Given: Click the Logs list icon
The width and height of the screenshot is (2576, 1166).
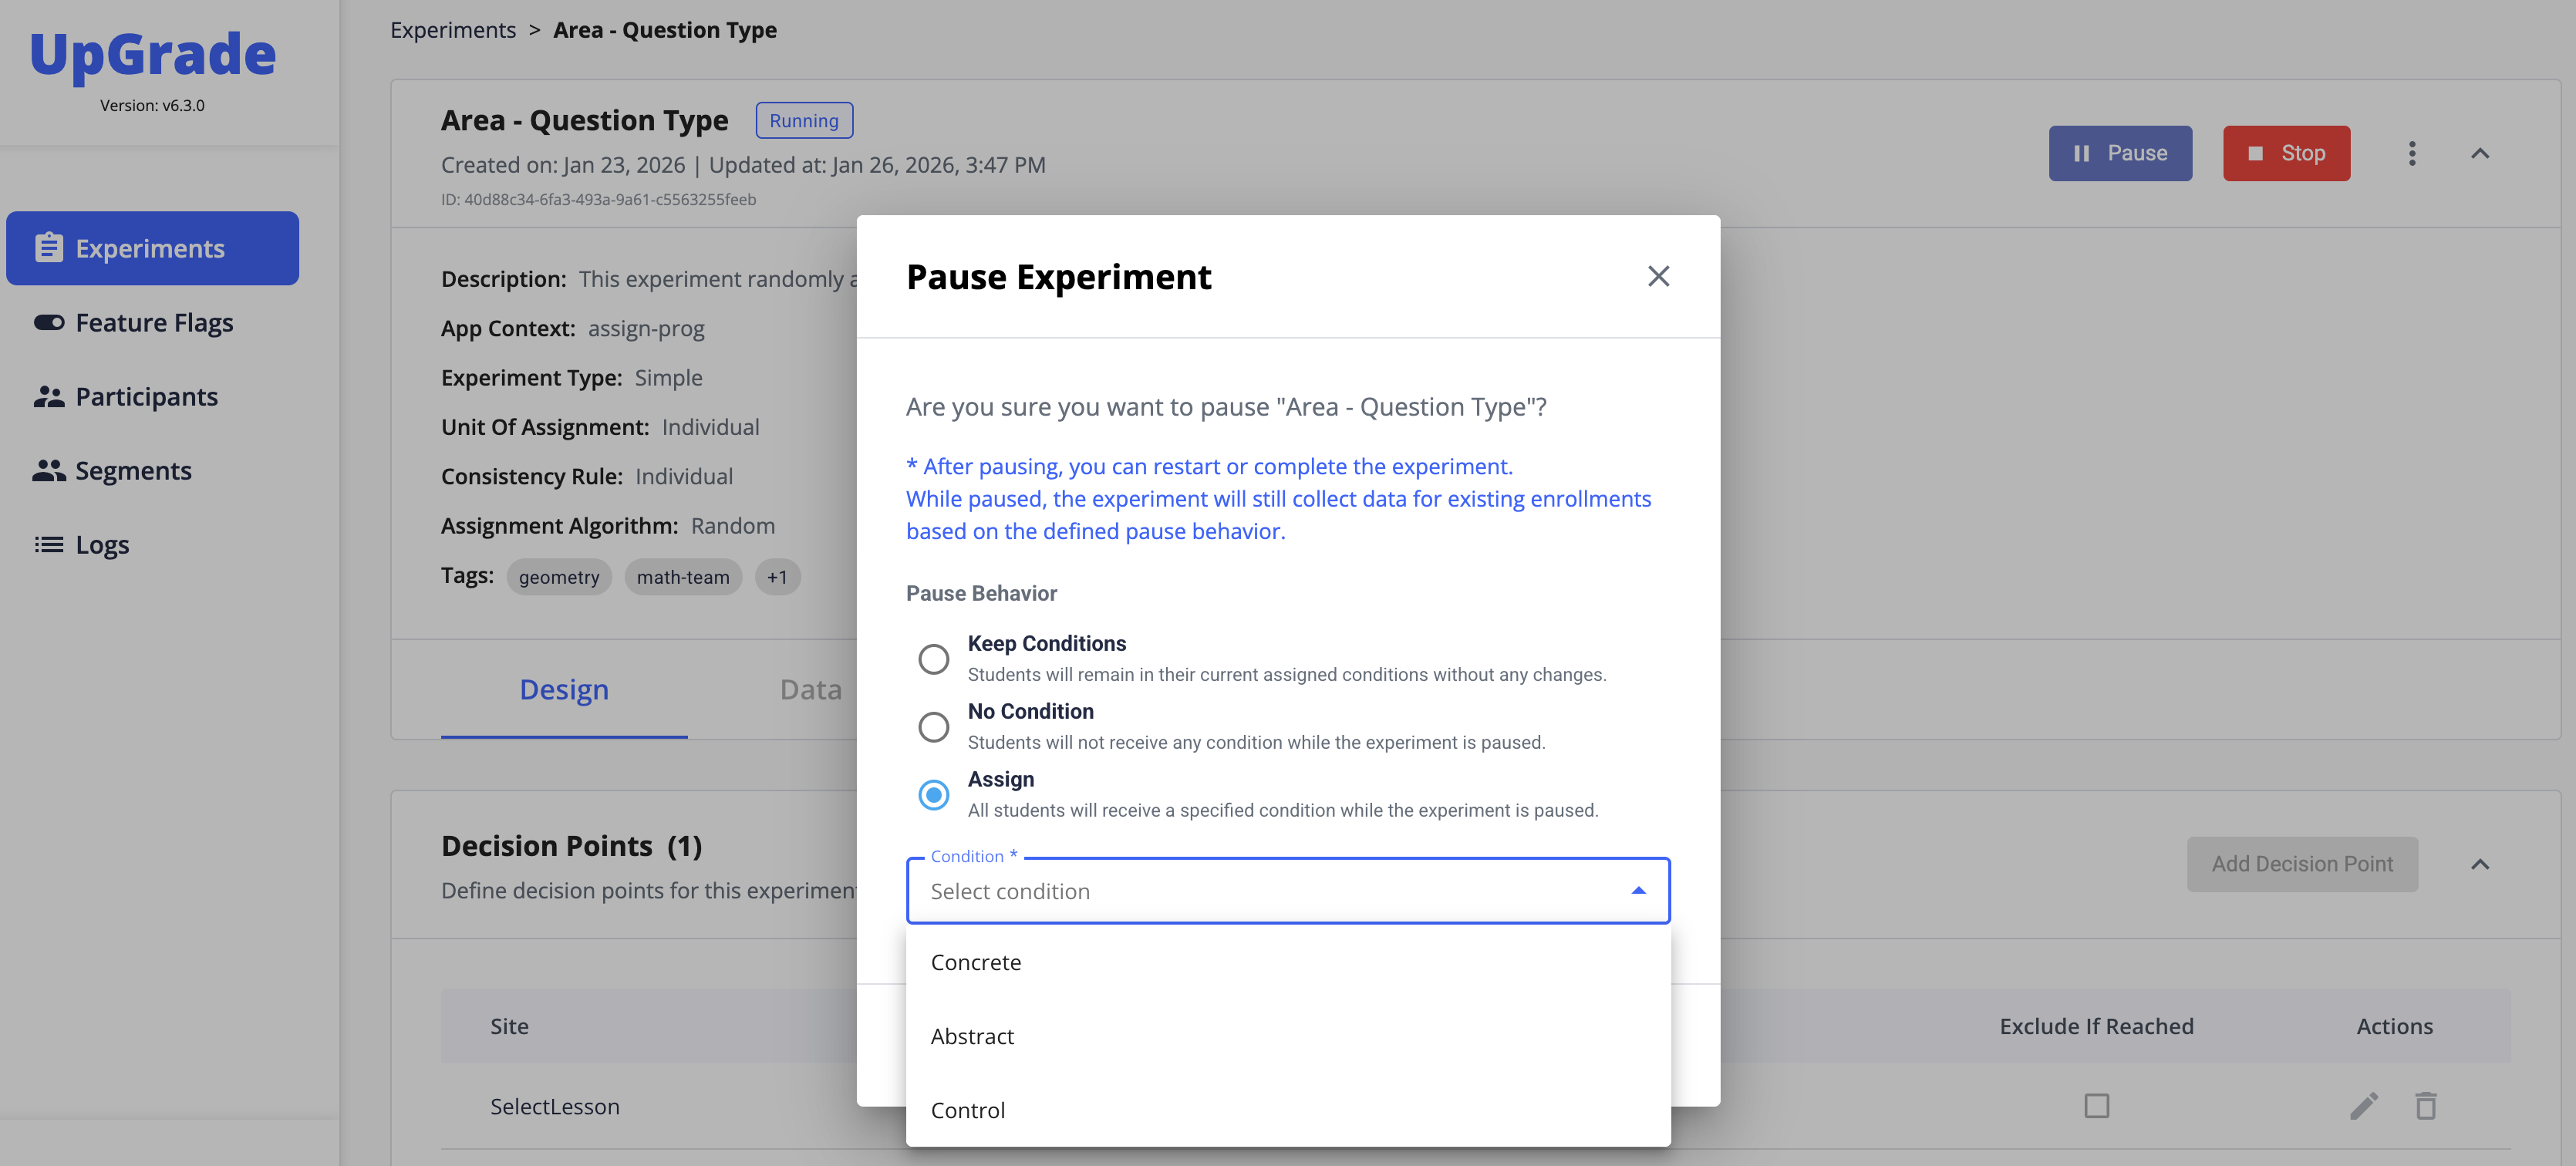Looking at the screenshot, I should (48, 545).
